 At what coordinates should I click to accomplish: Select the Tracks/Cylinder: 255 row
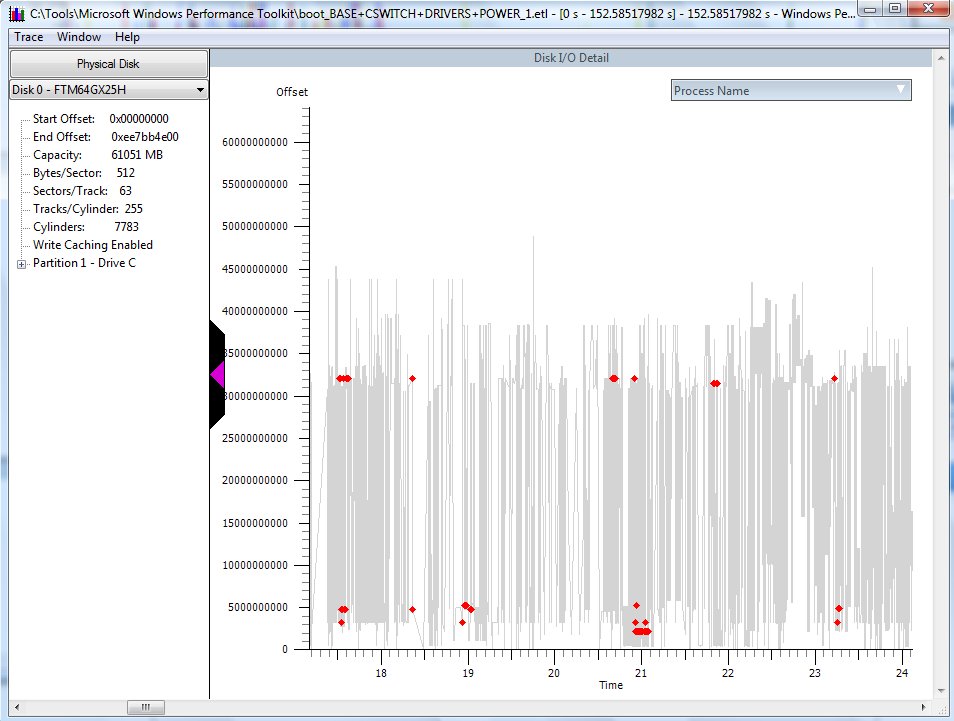coord(88,209)
